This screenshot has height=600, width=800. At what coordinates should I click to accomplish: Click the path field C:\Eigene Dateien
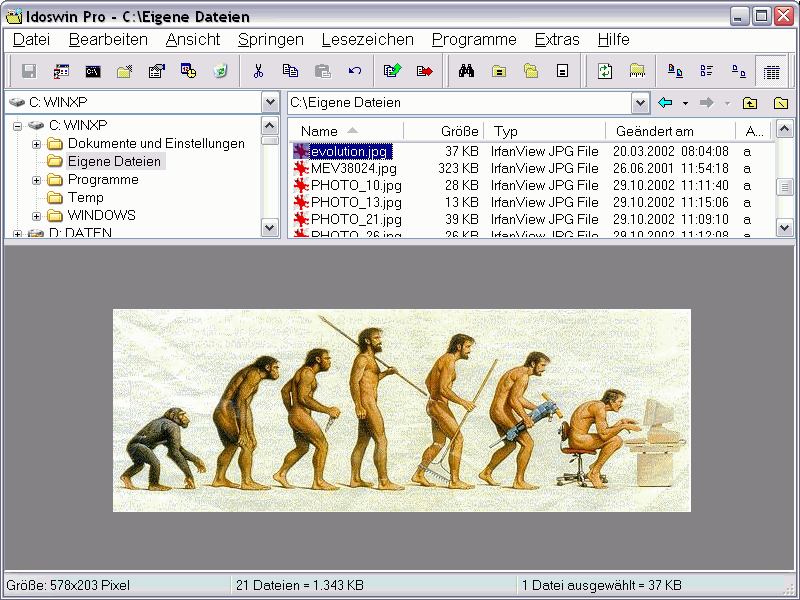459,103
